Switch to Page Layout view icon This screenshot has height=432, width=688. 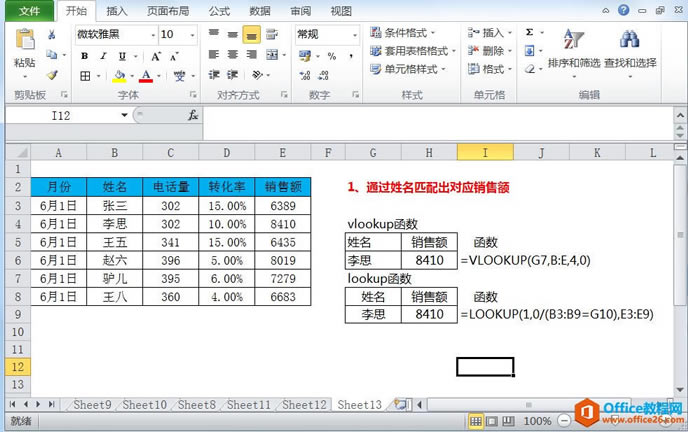pos(492,421)
